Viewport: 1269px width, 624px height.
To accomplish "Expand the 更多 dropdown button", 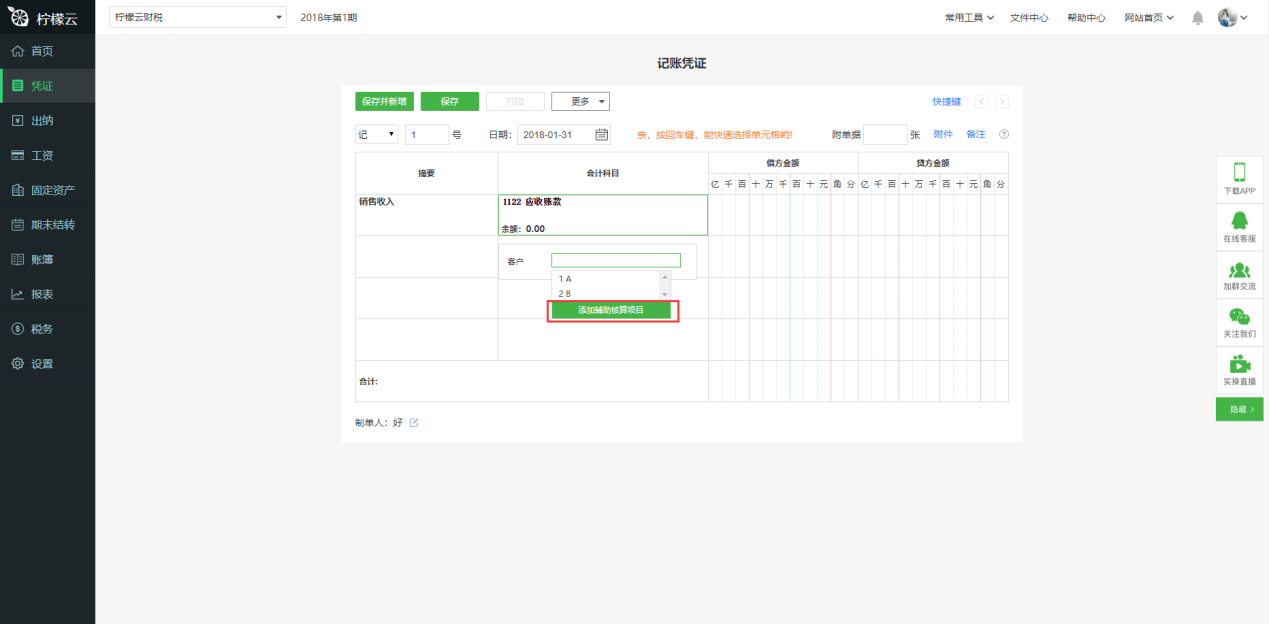I will pyautogui.click(x=580, y=101).
